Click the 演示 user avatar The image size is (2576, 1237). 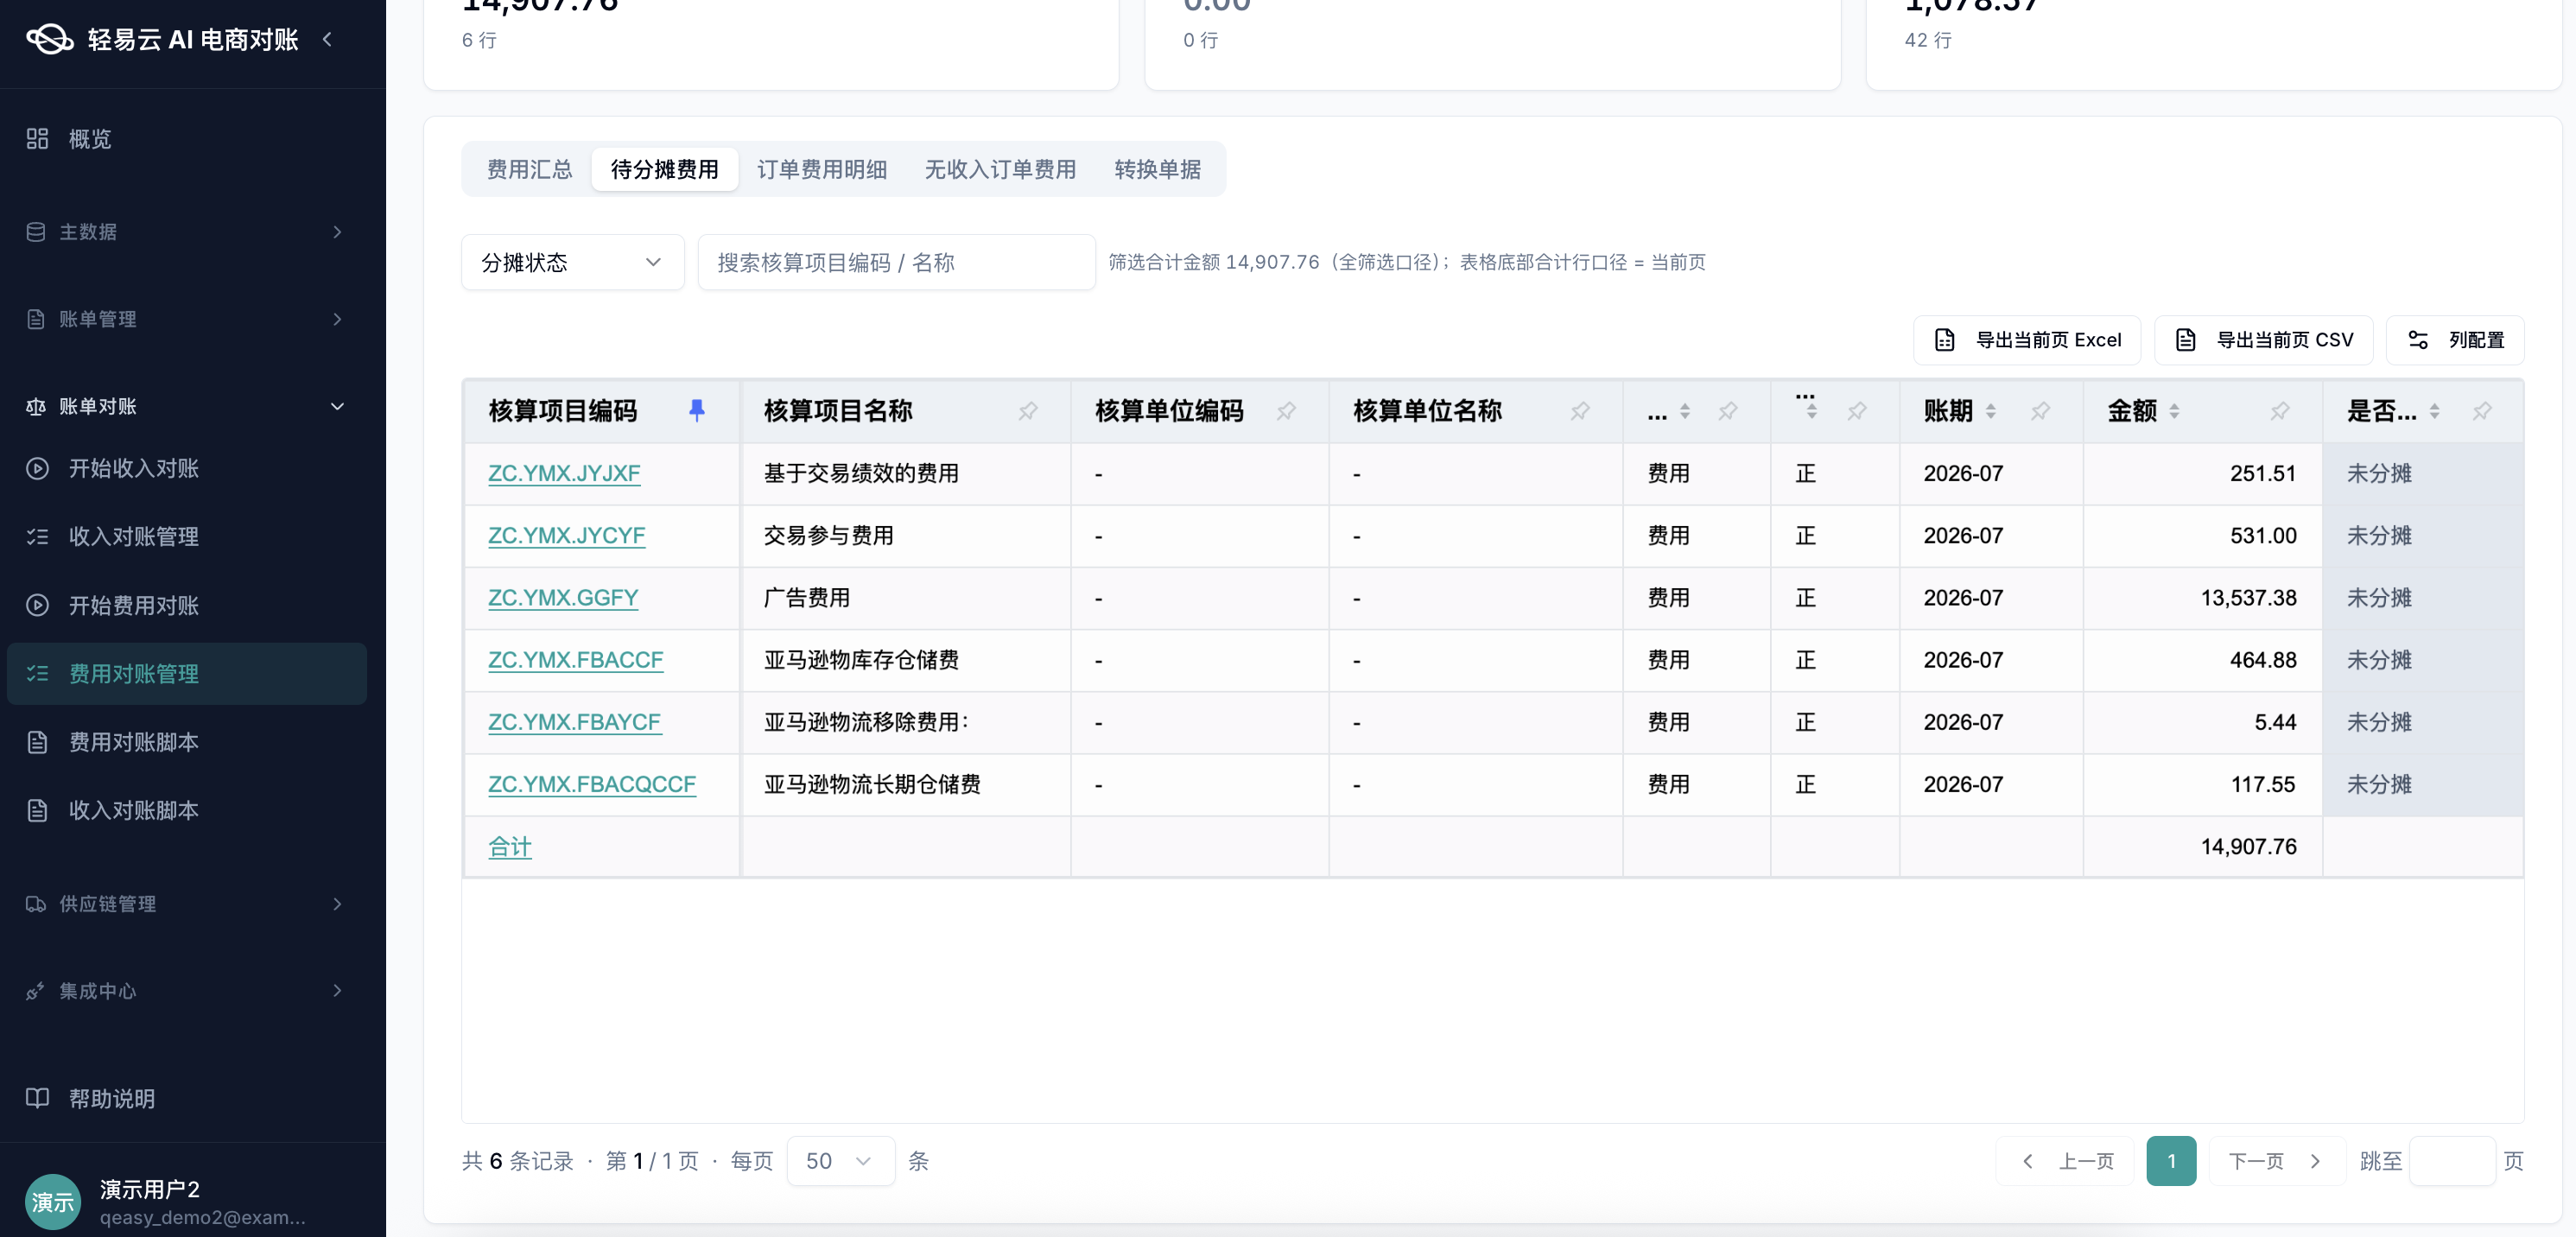pyautogui.click(x=52, y=1201)
